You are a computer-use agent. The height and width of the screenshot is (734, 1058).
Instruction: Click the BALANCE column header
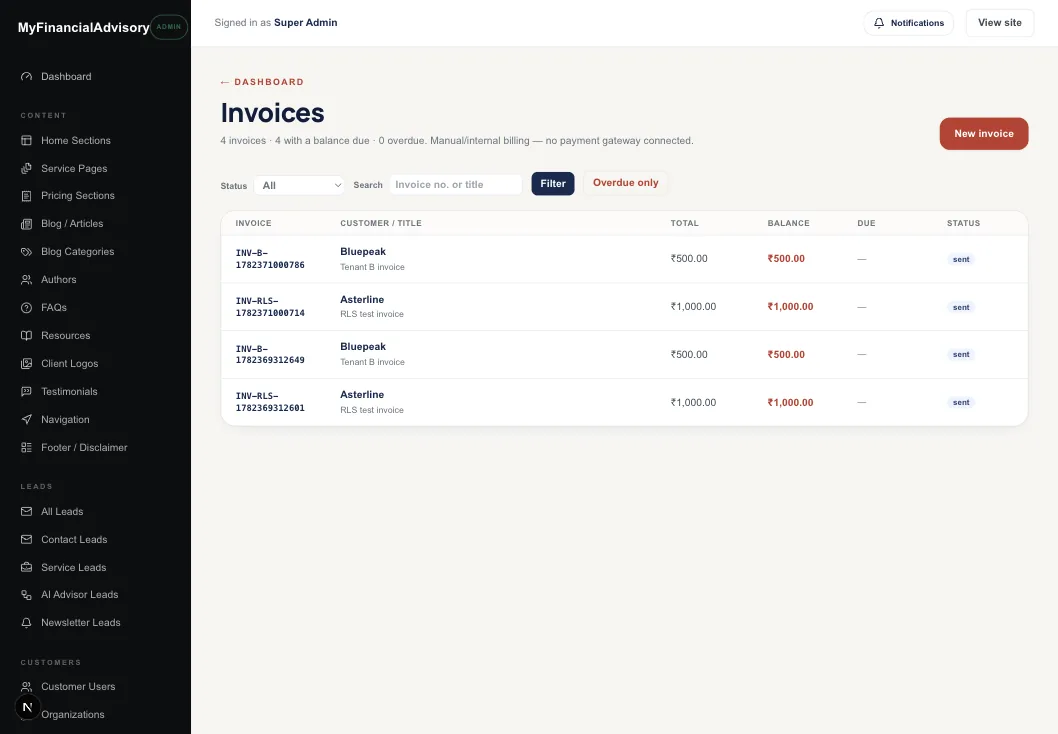[x=788, y=223]
